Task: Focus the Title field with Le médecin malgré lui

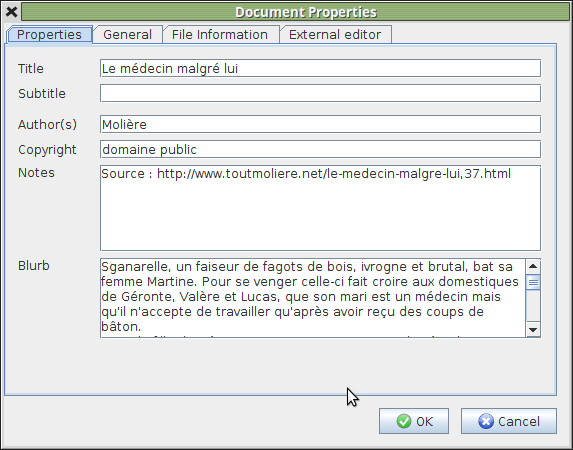Action: pyautogui.click(x=320, y=68)
